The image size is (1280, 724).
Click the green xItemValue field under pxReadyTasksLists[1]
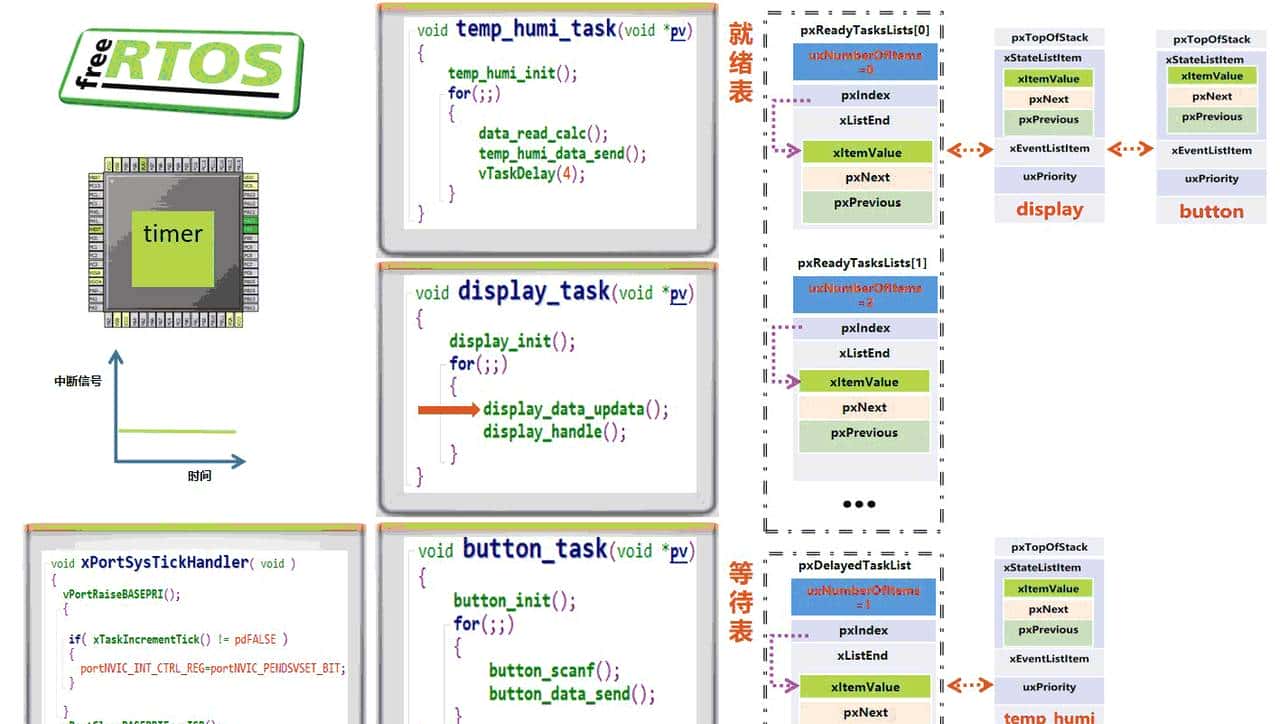point(864,381)
